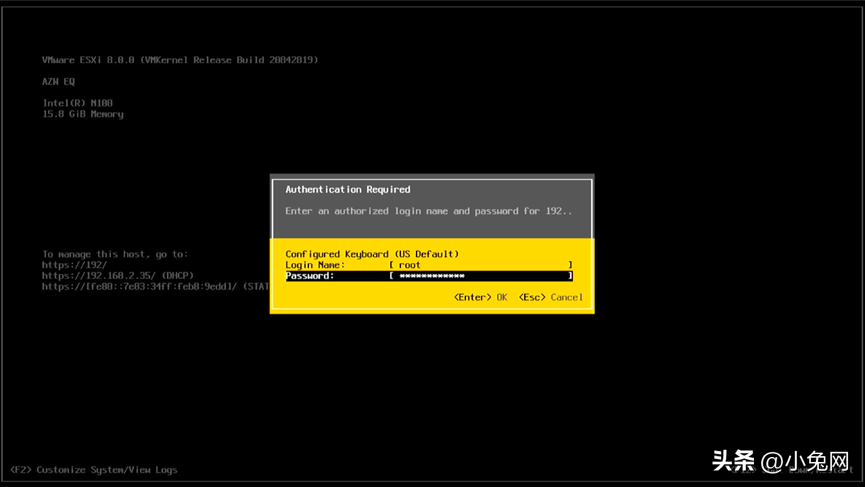
Task: Select F2 Customize System/View Logs option
Action: 94,470
